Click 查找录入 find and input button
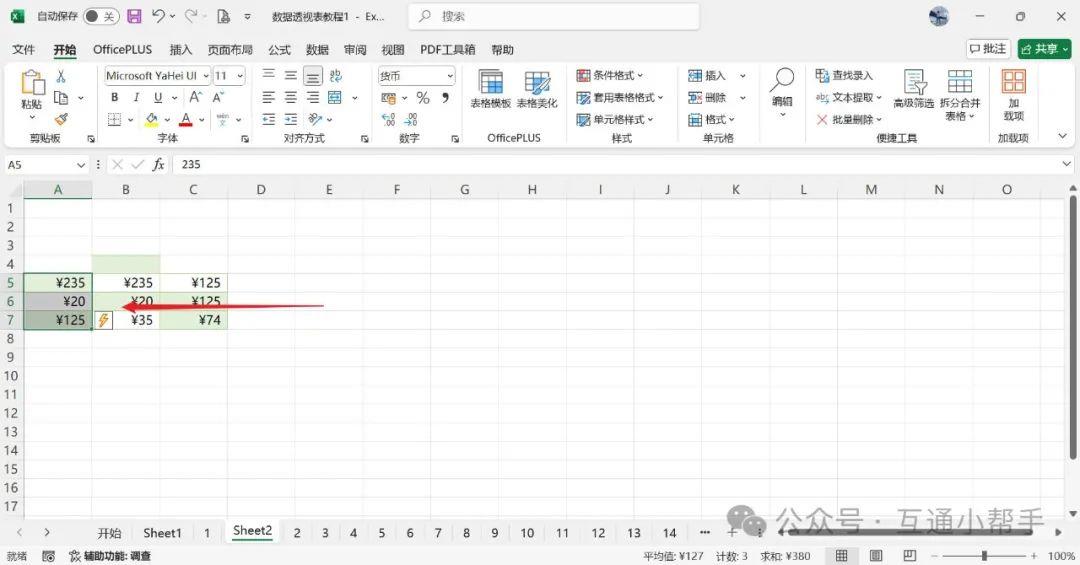Viewport: 1080px width, 565px height. click(x=844, y=75)
